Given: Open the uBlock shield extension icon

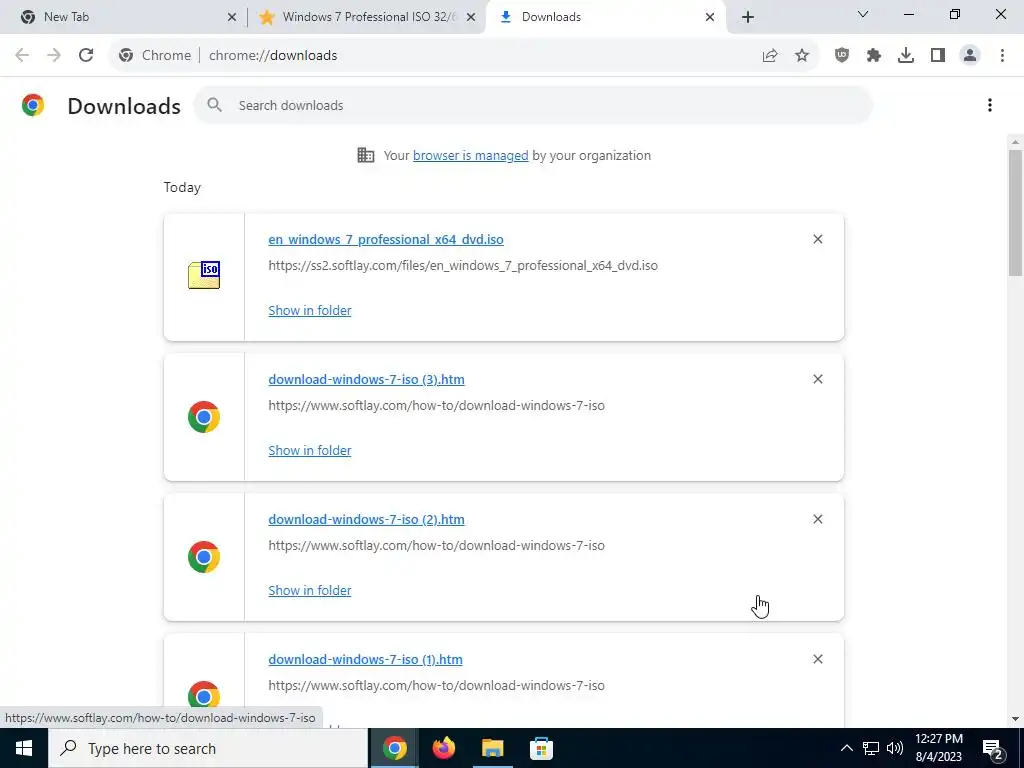Looking at the screenshot, I should (x=842, y=56).
